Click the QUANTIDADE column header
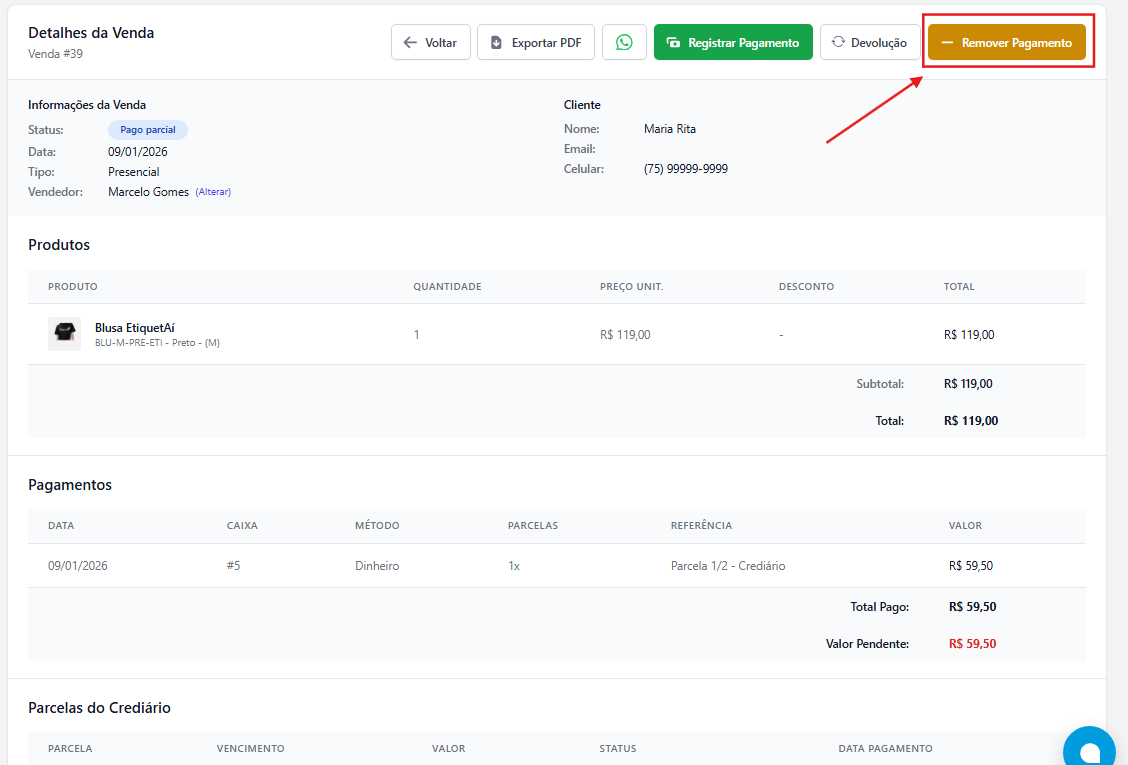The image size is (1128, 765). 447,287
